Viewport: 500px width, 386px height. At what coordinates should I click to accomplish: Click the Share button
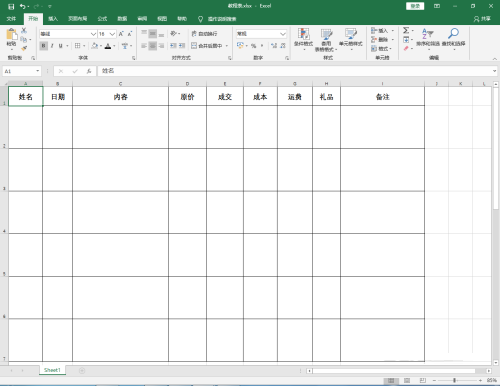tap(482, 19)
